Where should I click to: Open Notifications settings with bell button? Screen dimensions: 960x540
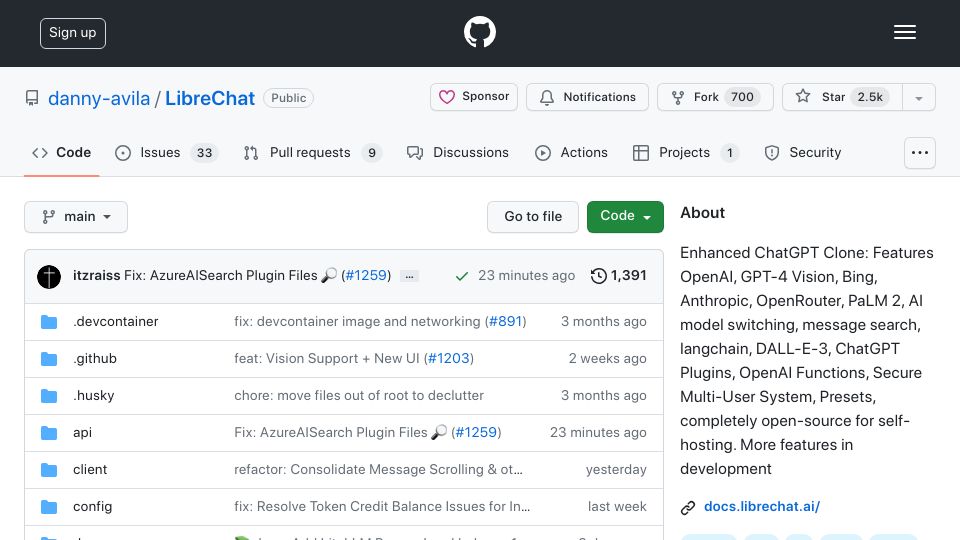[587, 97]
